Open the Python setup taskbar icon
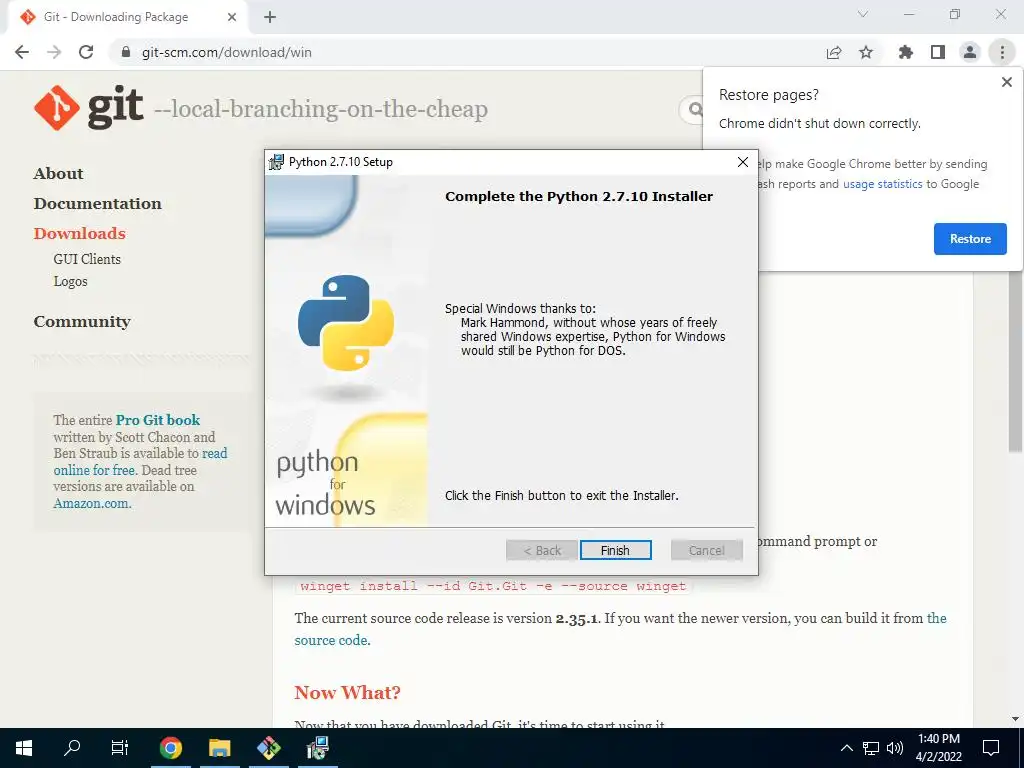Screen dimensions: 1024x768 [x=317, y=748]
